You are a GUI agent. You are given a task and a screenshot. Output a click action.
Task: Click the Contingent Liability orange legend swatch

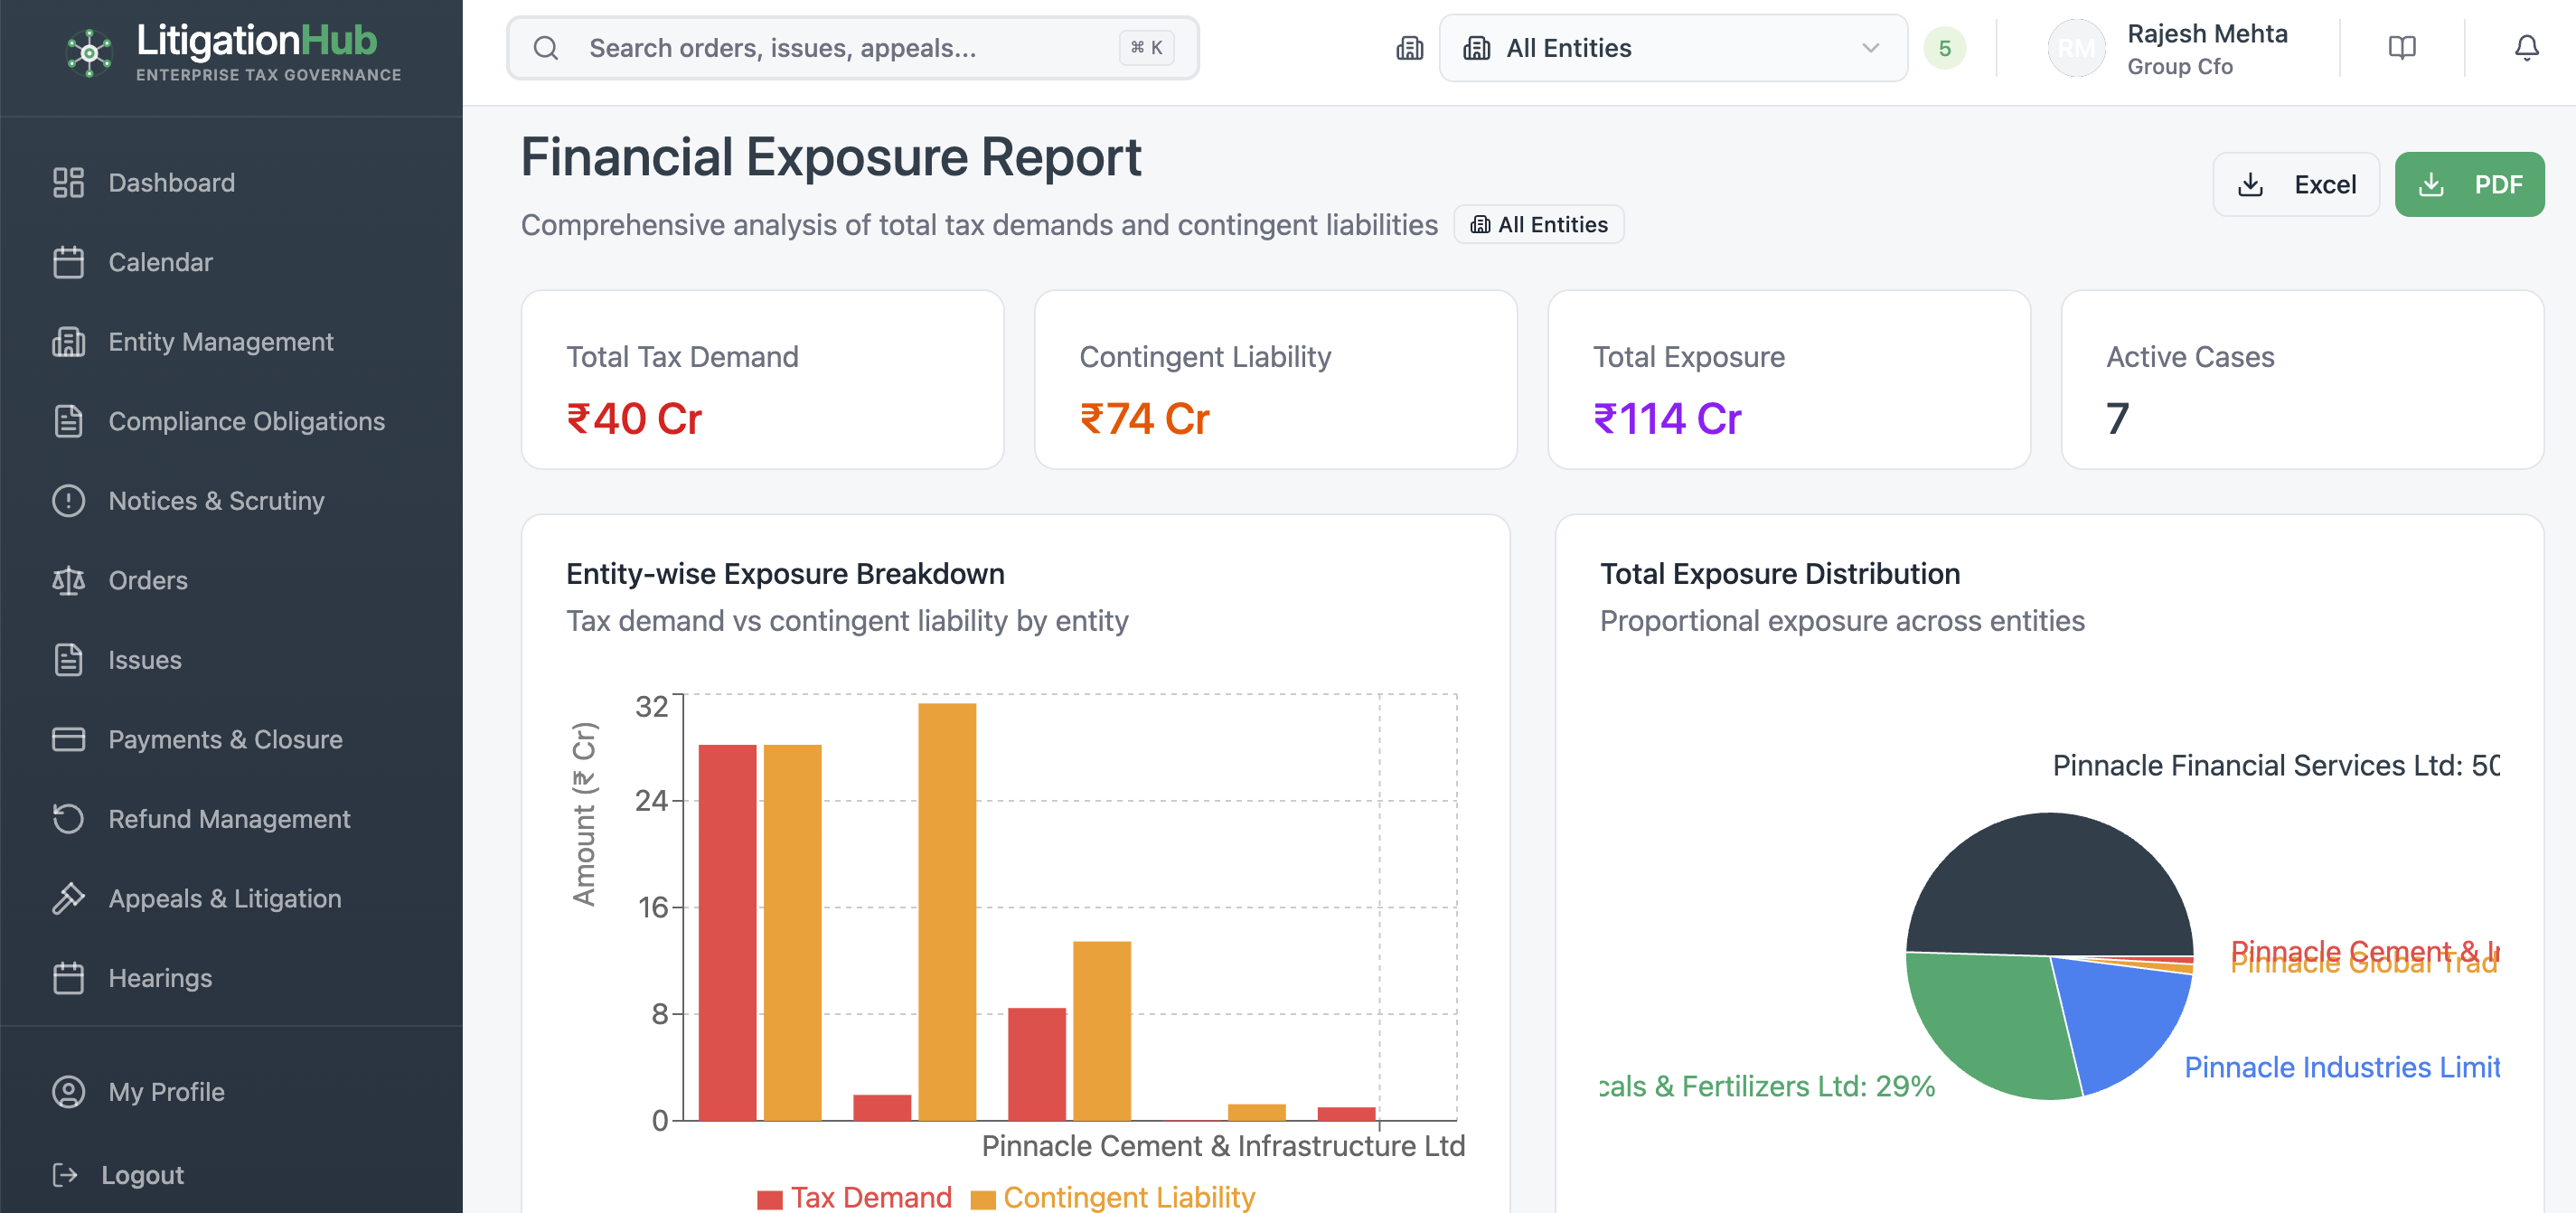click(x=983, y=1199)
